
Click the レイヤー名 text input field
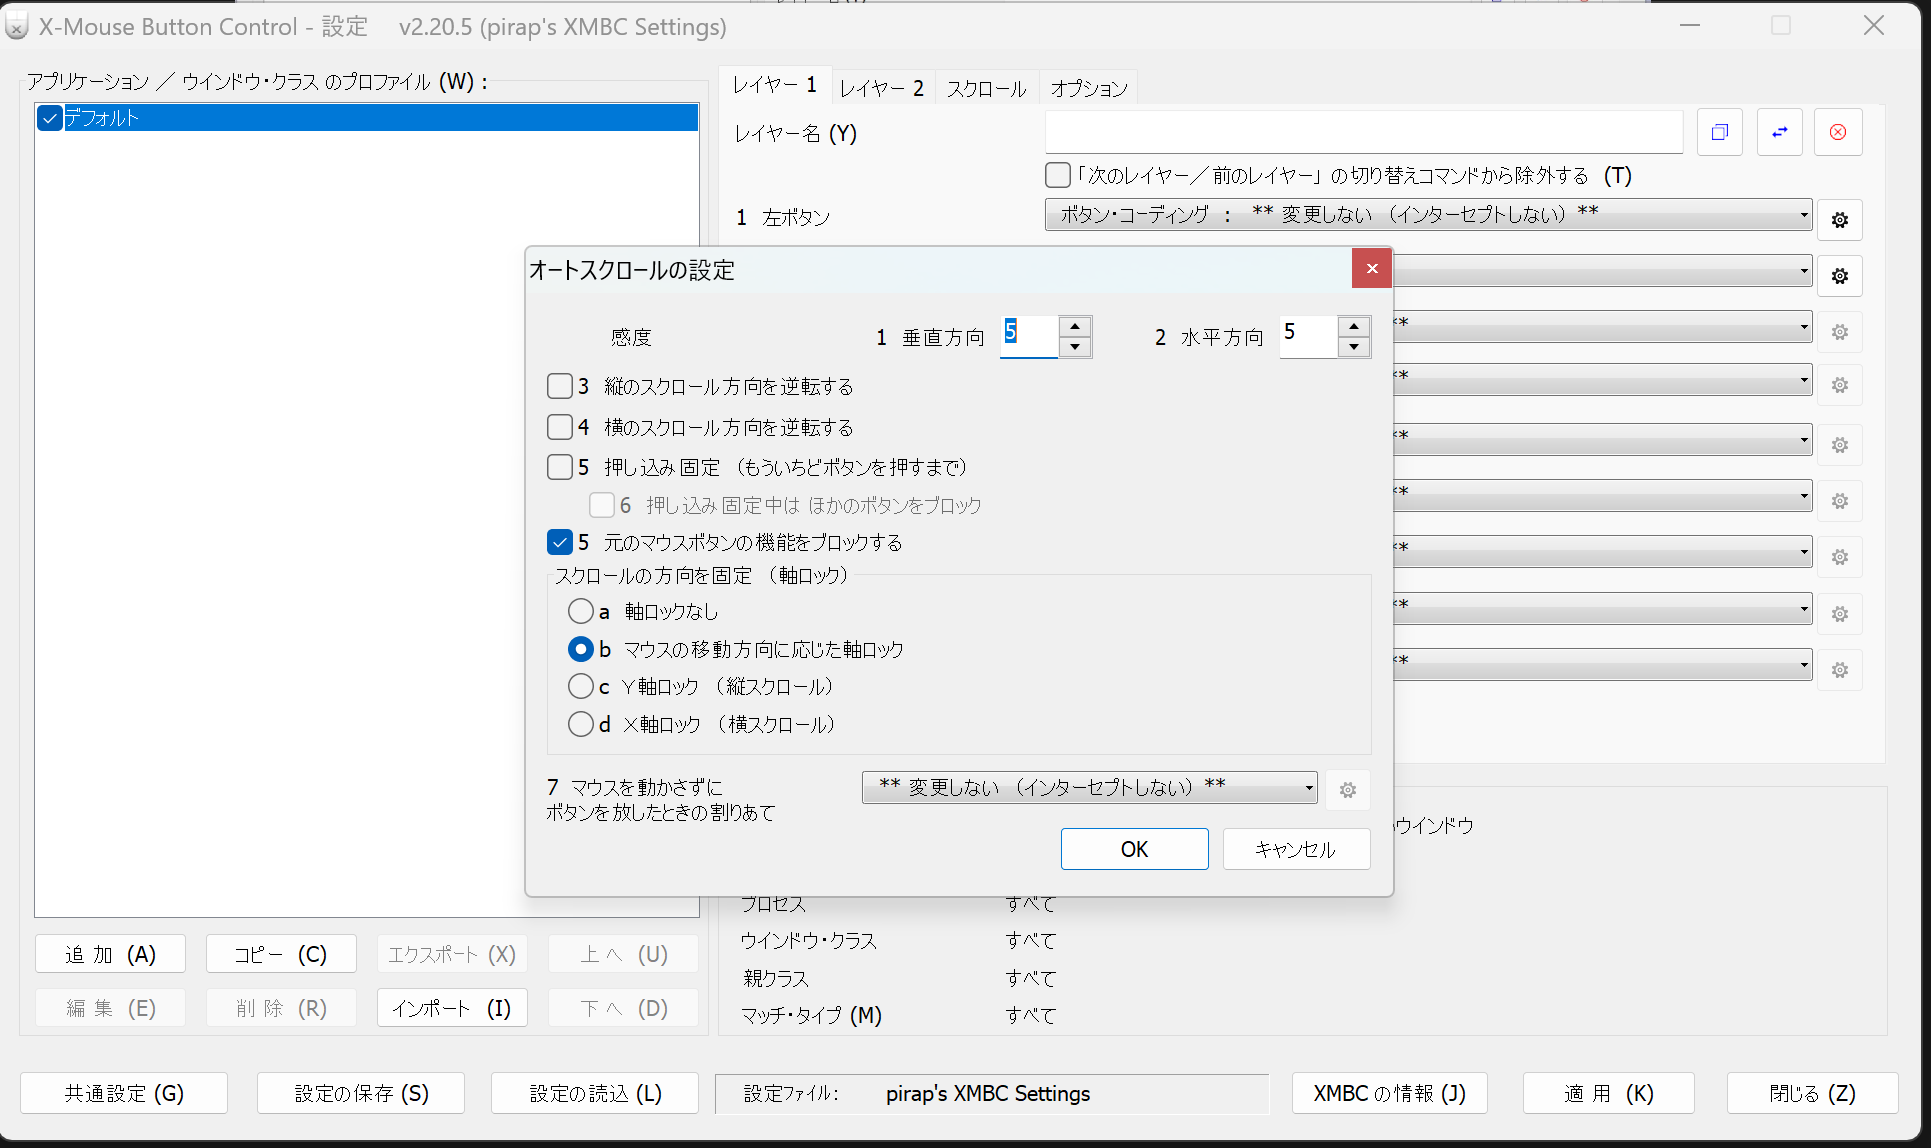click(1363, 132)
